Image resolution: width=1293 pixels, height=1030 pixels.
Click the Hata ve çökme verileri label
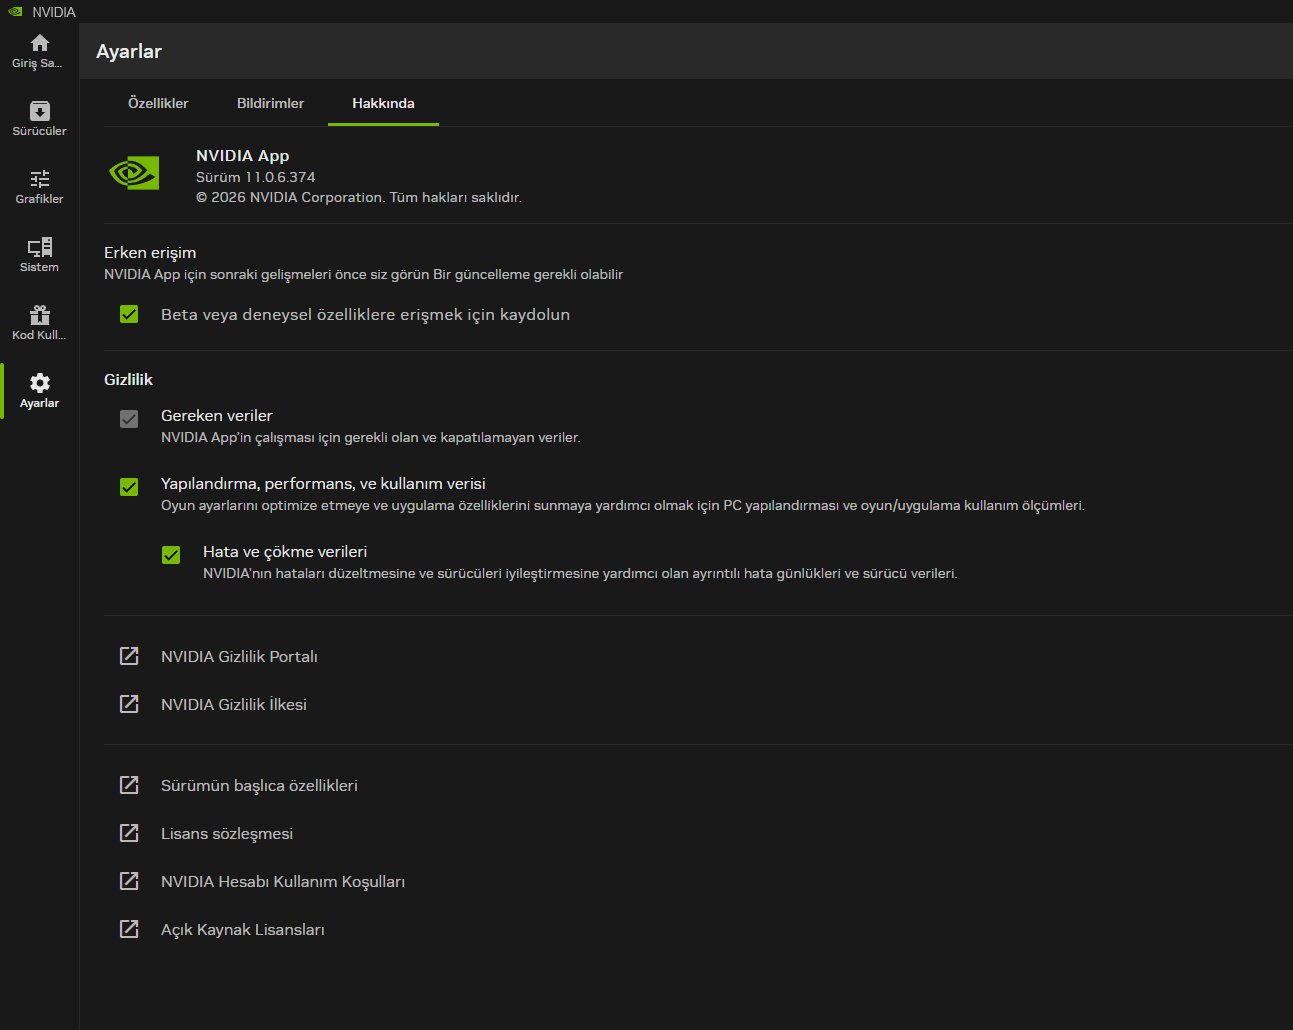(285, 552)
